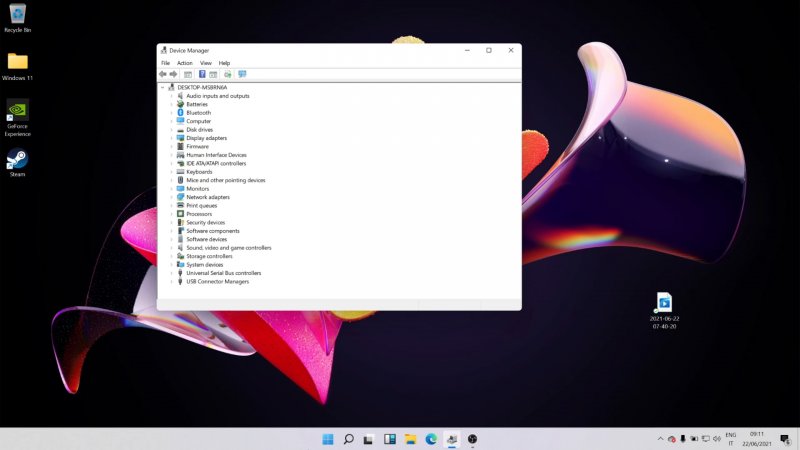Image resolution: width=800 pixels, height=450 pixels.
Task: Open the Windows Start button in taskbar
Action: click(328, 439)
